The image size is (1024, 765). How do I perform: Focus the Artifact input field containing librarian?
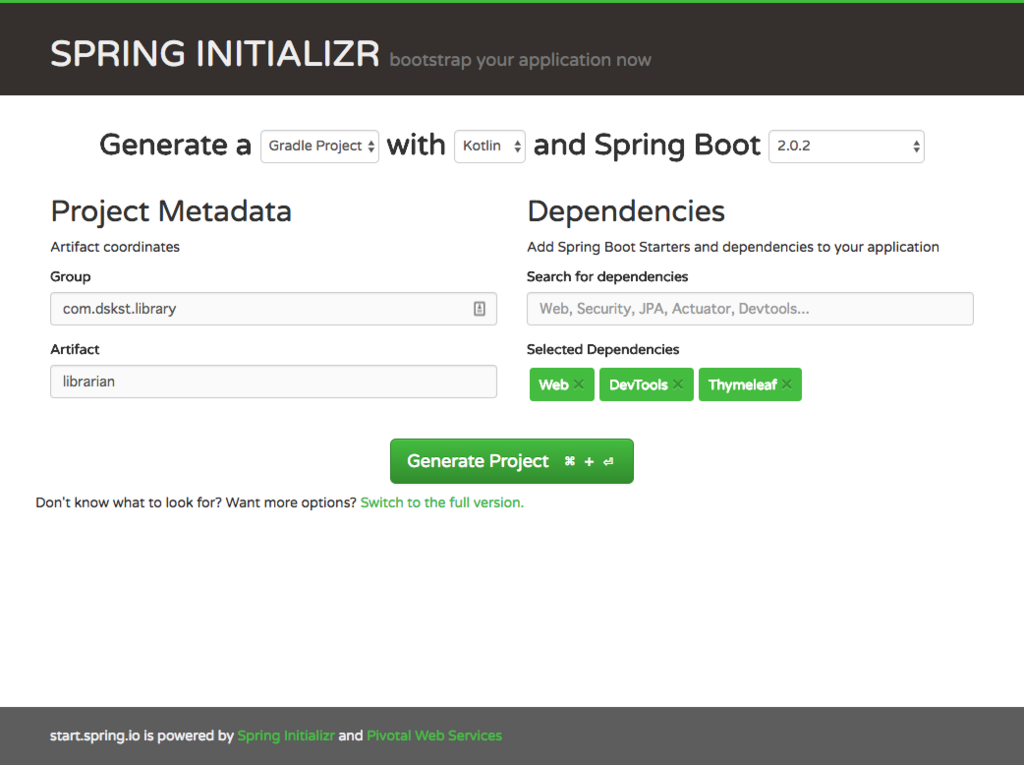pyautogui.click(x=274, y=382)
